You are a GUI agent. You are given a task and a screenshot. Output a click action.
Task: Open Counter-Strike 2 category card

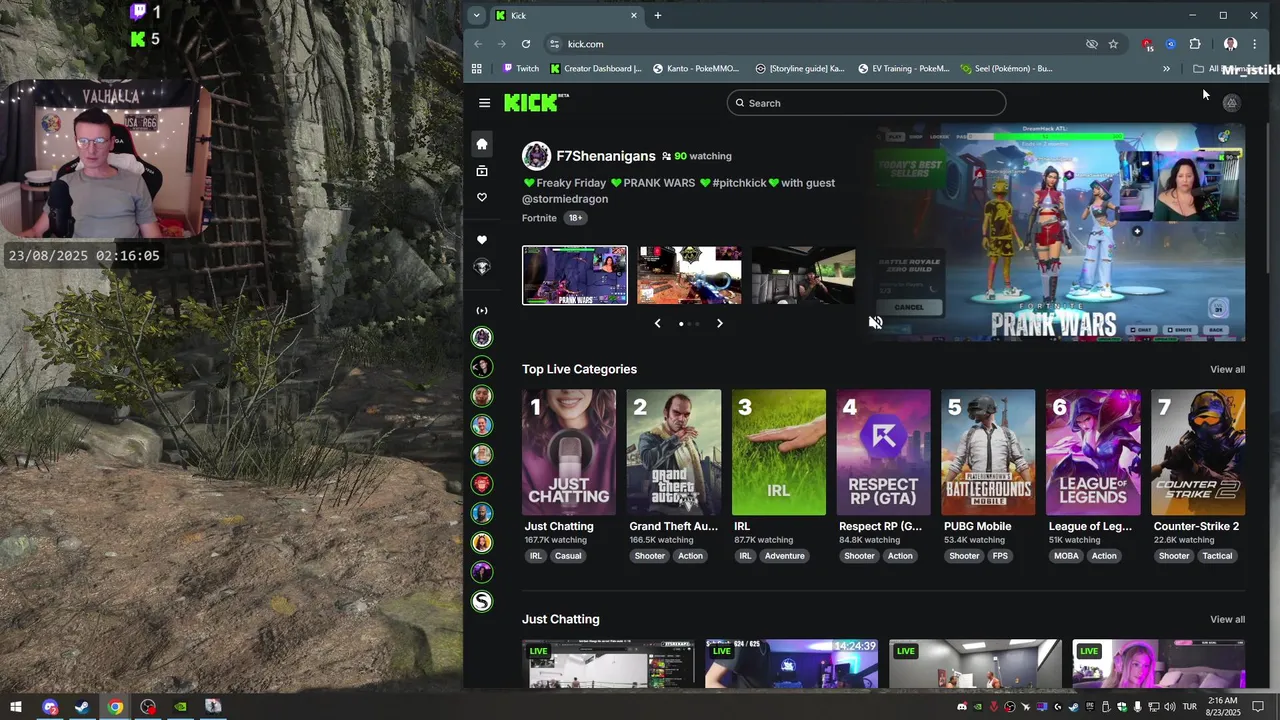1198,452
